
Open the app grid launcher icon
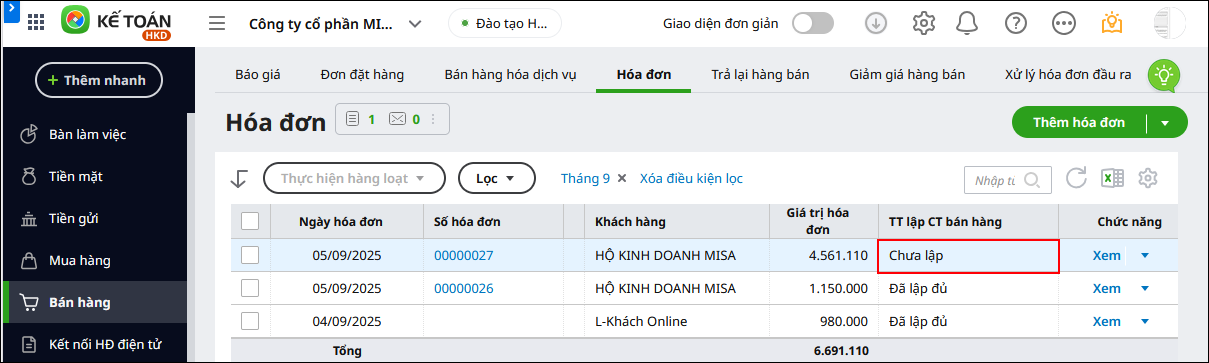[x=36, y=23]
